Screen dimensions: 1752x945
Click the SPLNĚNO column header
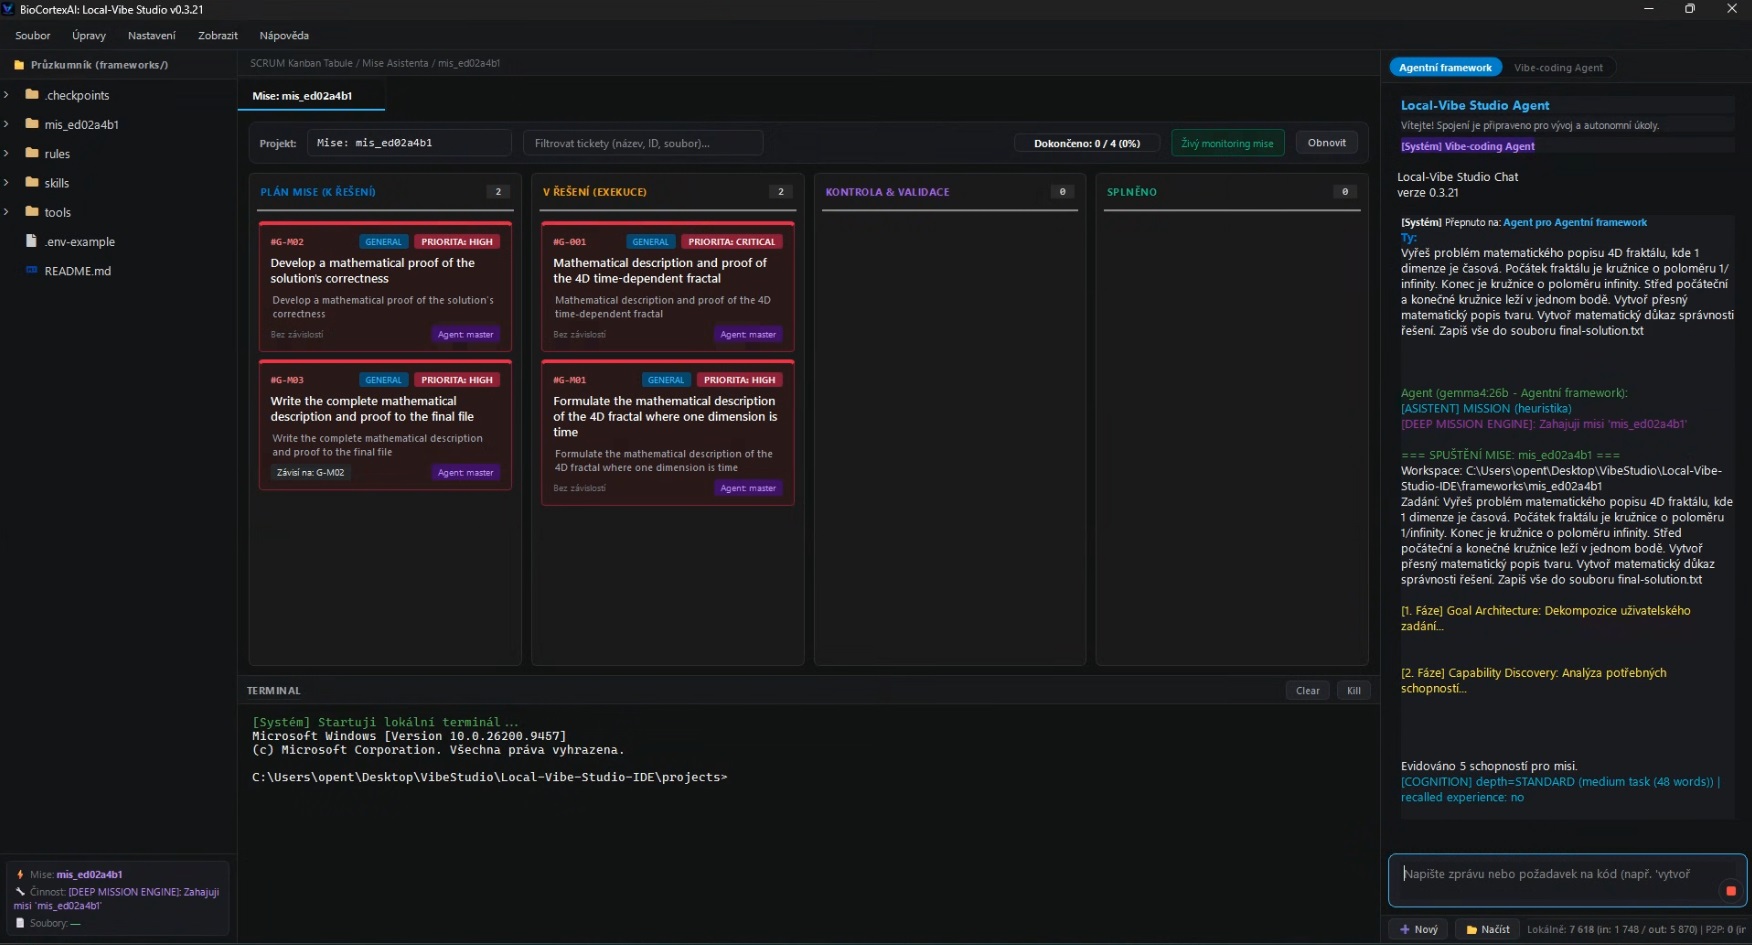point(1131,192)
